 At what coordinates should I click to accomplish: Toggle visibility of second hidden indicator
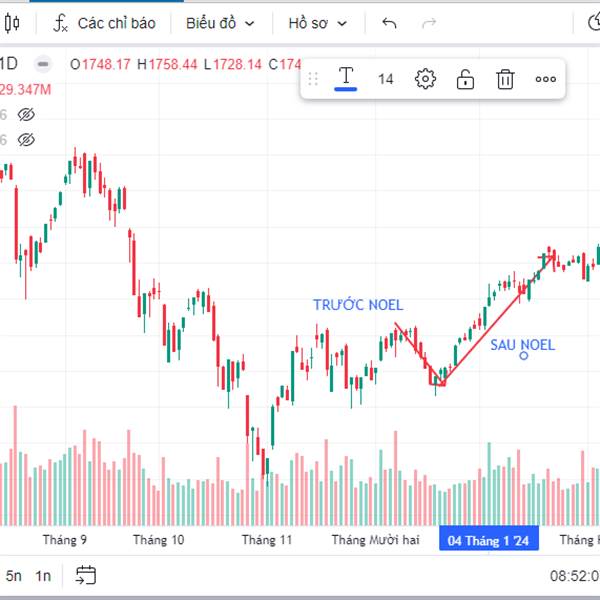26,140
